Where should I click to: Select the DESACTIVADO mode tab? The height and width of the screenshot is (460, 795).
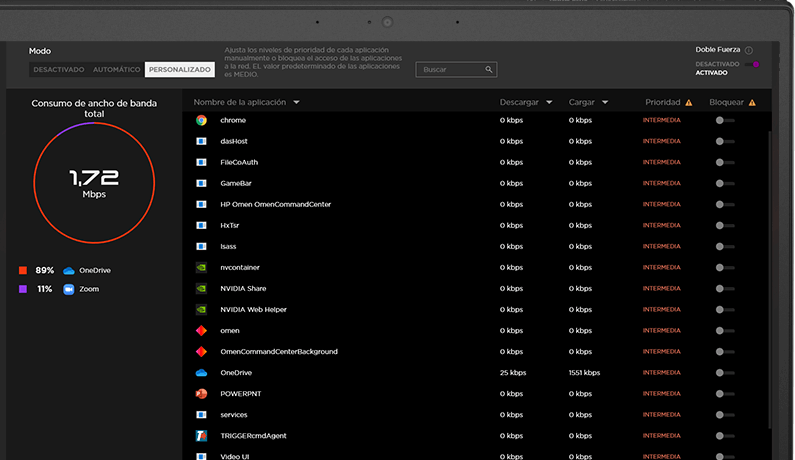pos(59,69)
